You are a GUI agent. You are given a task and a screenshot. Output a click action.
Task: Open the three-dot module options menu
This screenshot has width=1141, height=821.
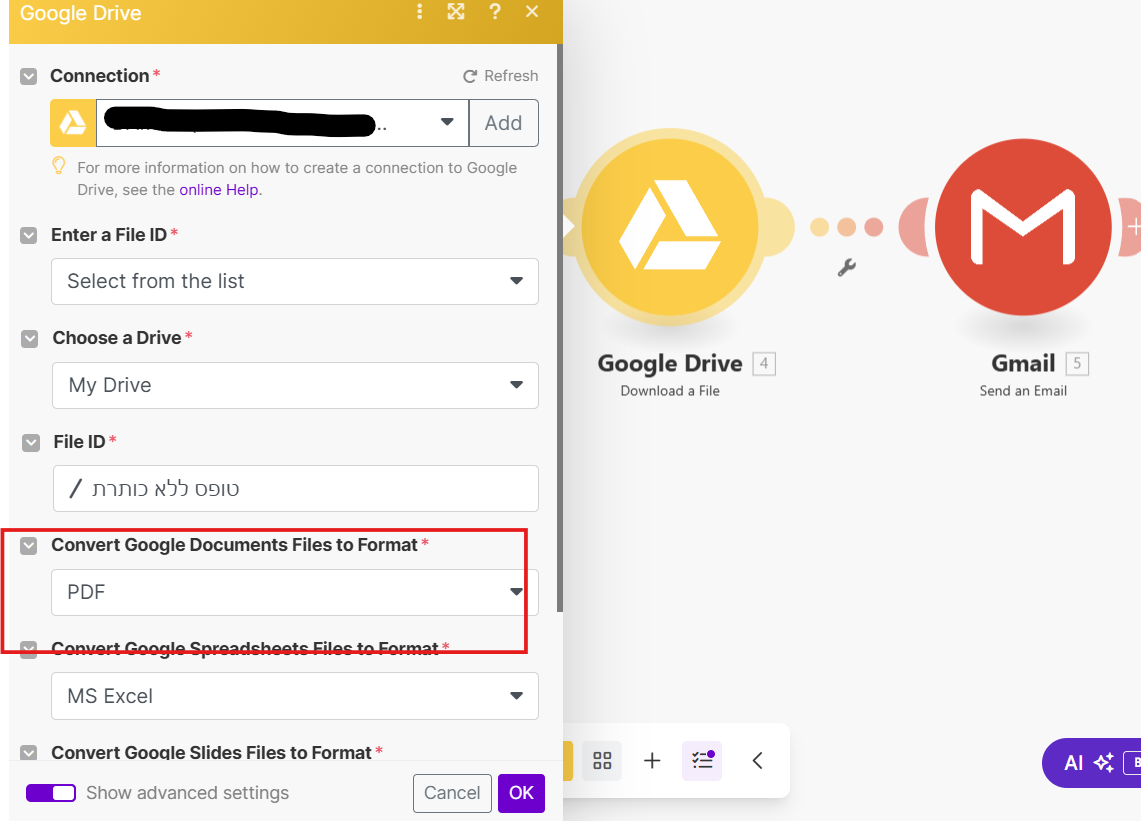tap(420, 12)
